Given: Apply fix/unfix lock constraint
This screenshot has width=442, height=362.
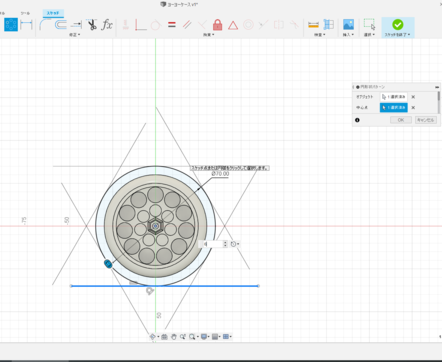Looking at the screenshot, I should [x=217, y=25].
